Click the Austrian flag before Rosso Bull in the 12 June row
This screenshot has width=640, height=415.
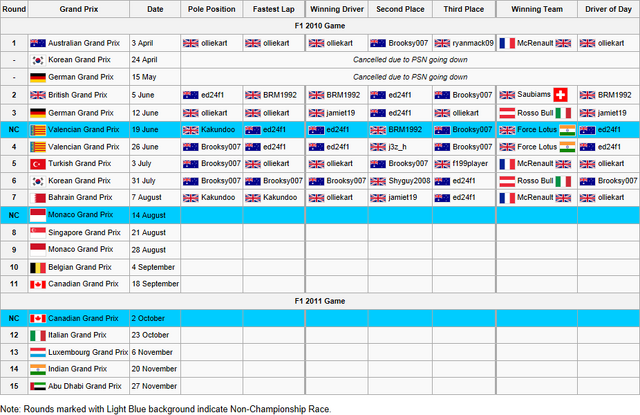pyautogui.click(x=507, y=113)
